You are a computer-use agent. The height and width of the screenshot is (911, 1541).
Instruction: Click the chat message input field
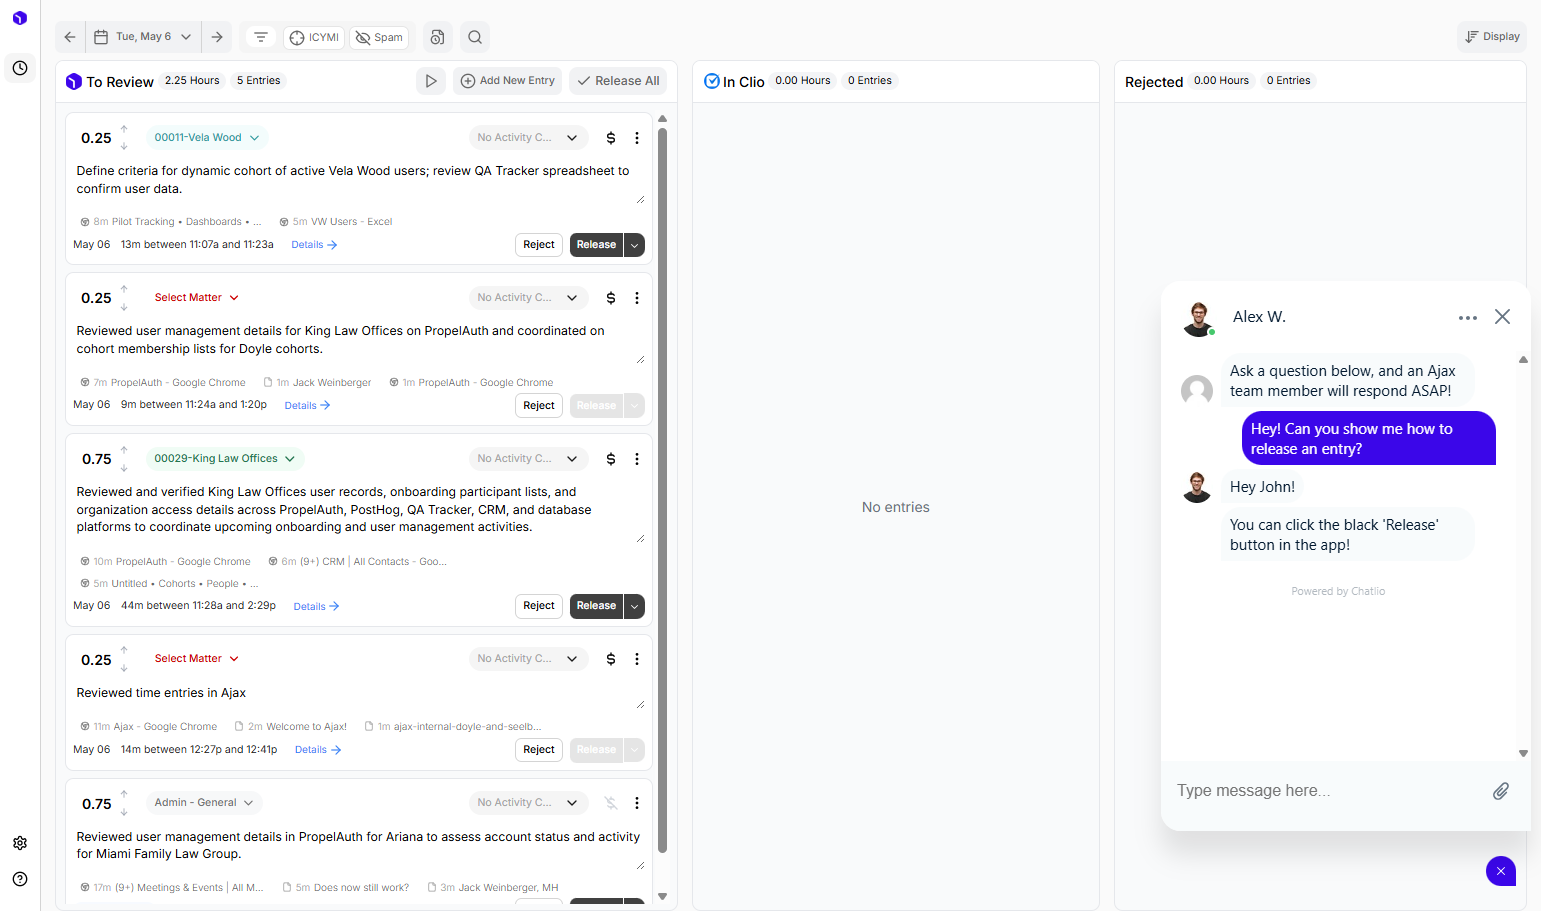point(1327,791)
